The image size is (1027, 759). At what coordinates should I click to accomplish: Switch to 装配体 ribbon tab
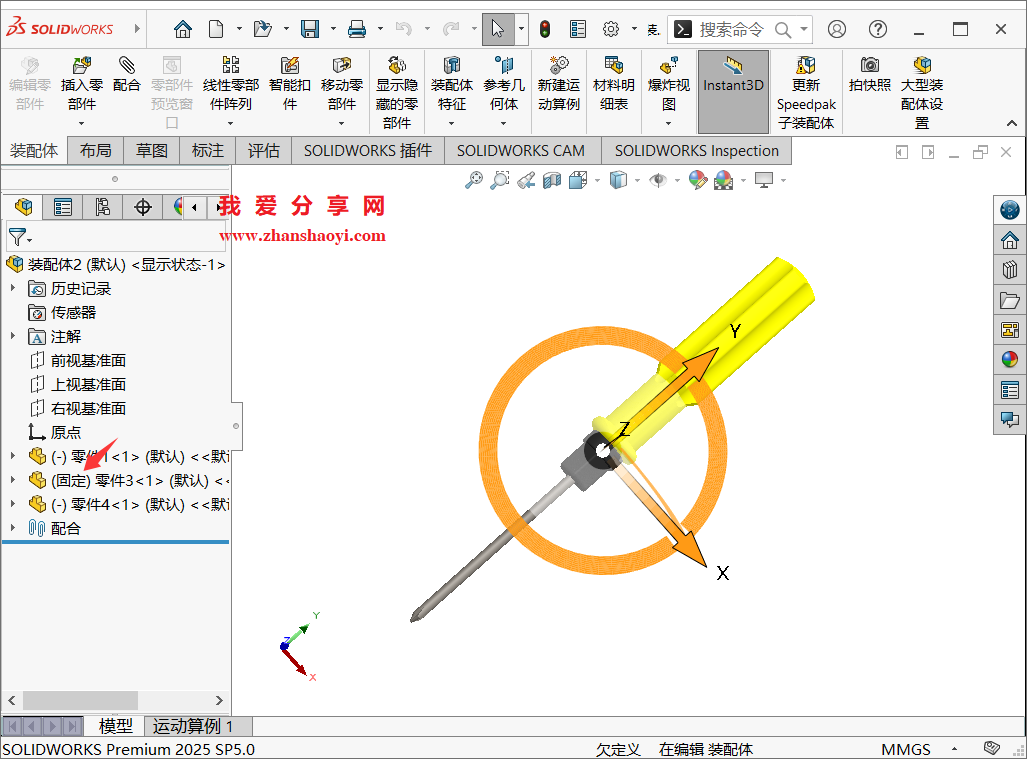click(x=33, y=151)
